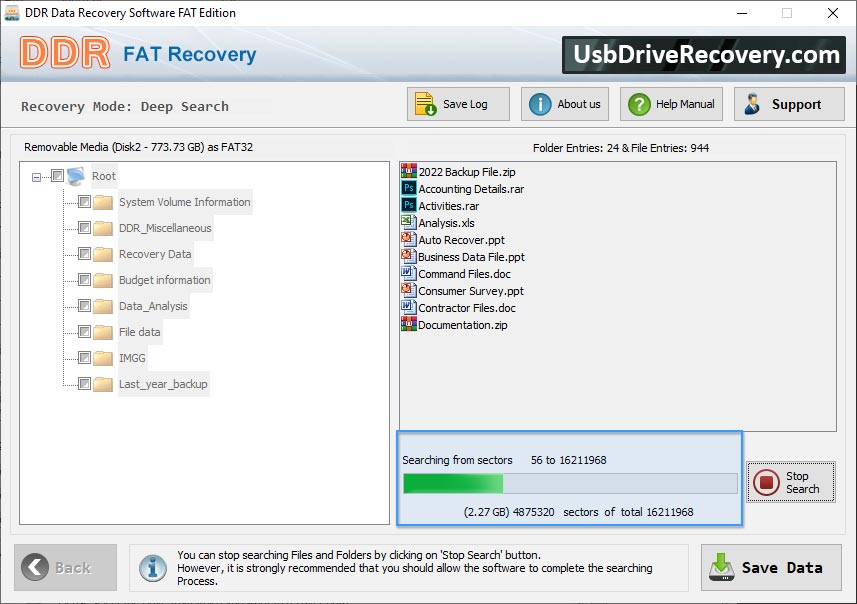857x604 pixels.
Task: Check the Budget information checkbox
Action: click(x=84, y=280)
